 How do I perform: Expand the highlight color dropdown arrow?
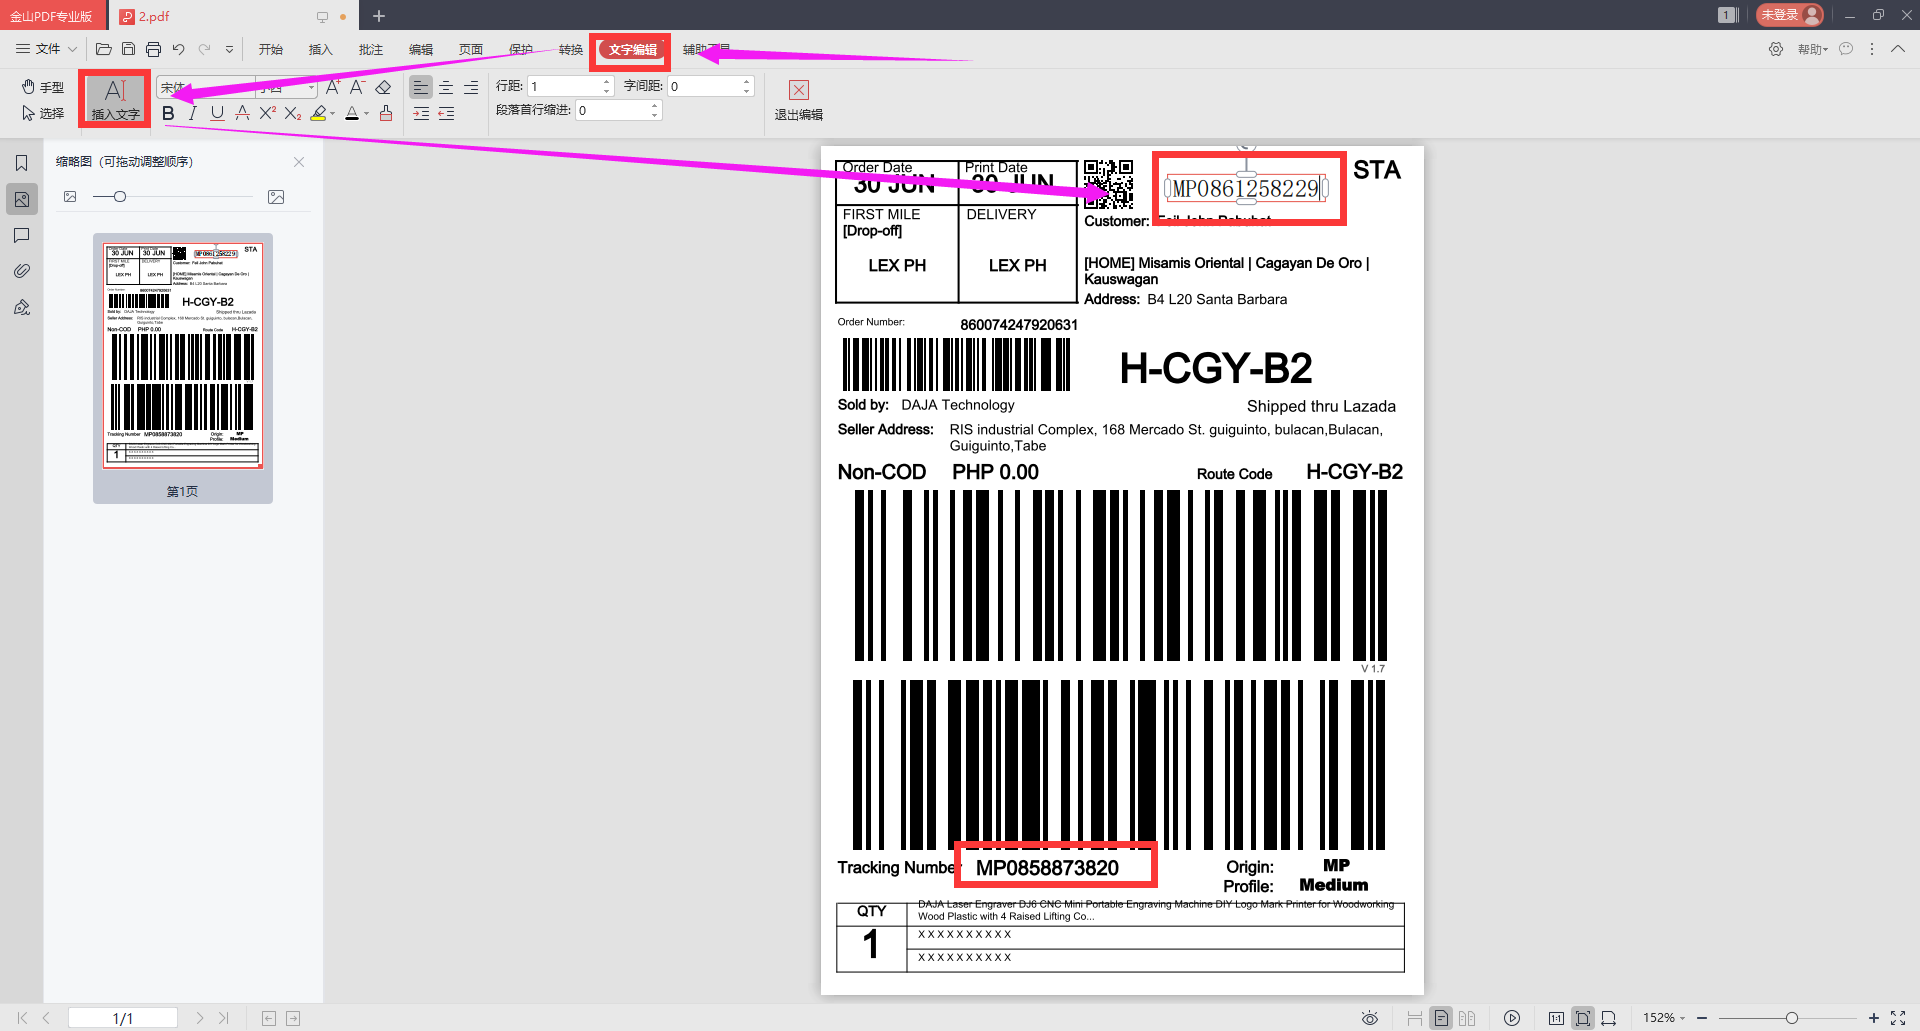(x=333, y=114)
